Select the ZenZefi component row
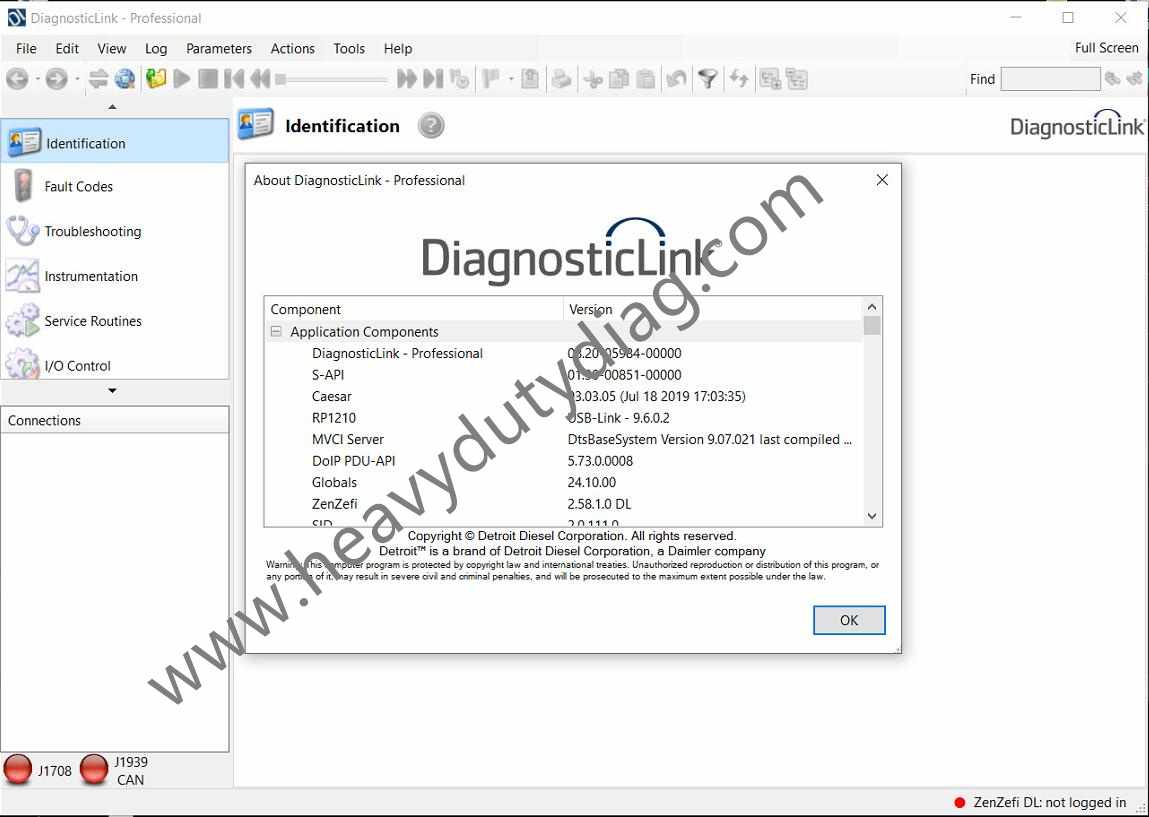1149x817 pixels. click(564, 503)
